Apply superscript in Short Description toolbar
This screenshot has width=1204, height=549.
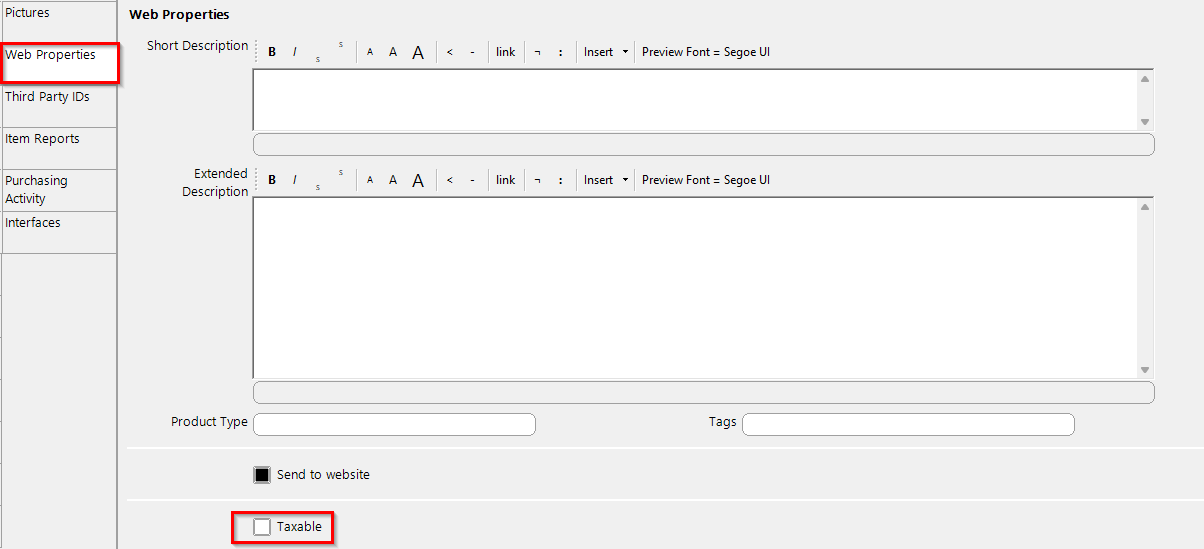point(341,45)
